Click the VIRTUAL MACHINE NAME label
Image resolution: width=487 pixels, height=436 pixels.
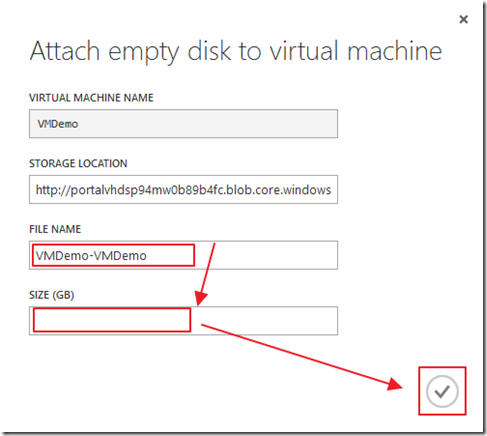[x=91, y=98]
